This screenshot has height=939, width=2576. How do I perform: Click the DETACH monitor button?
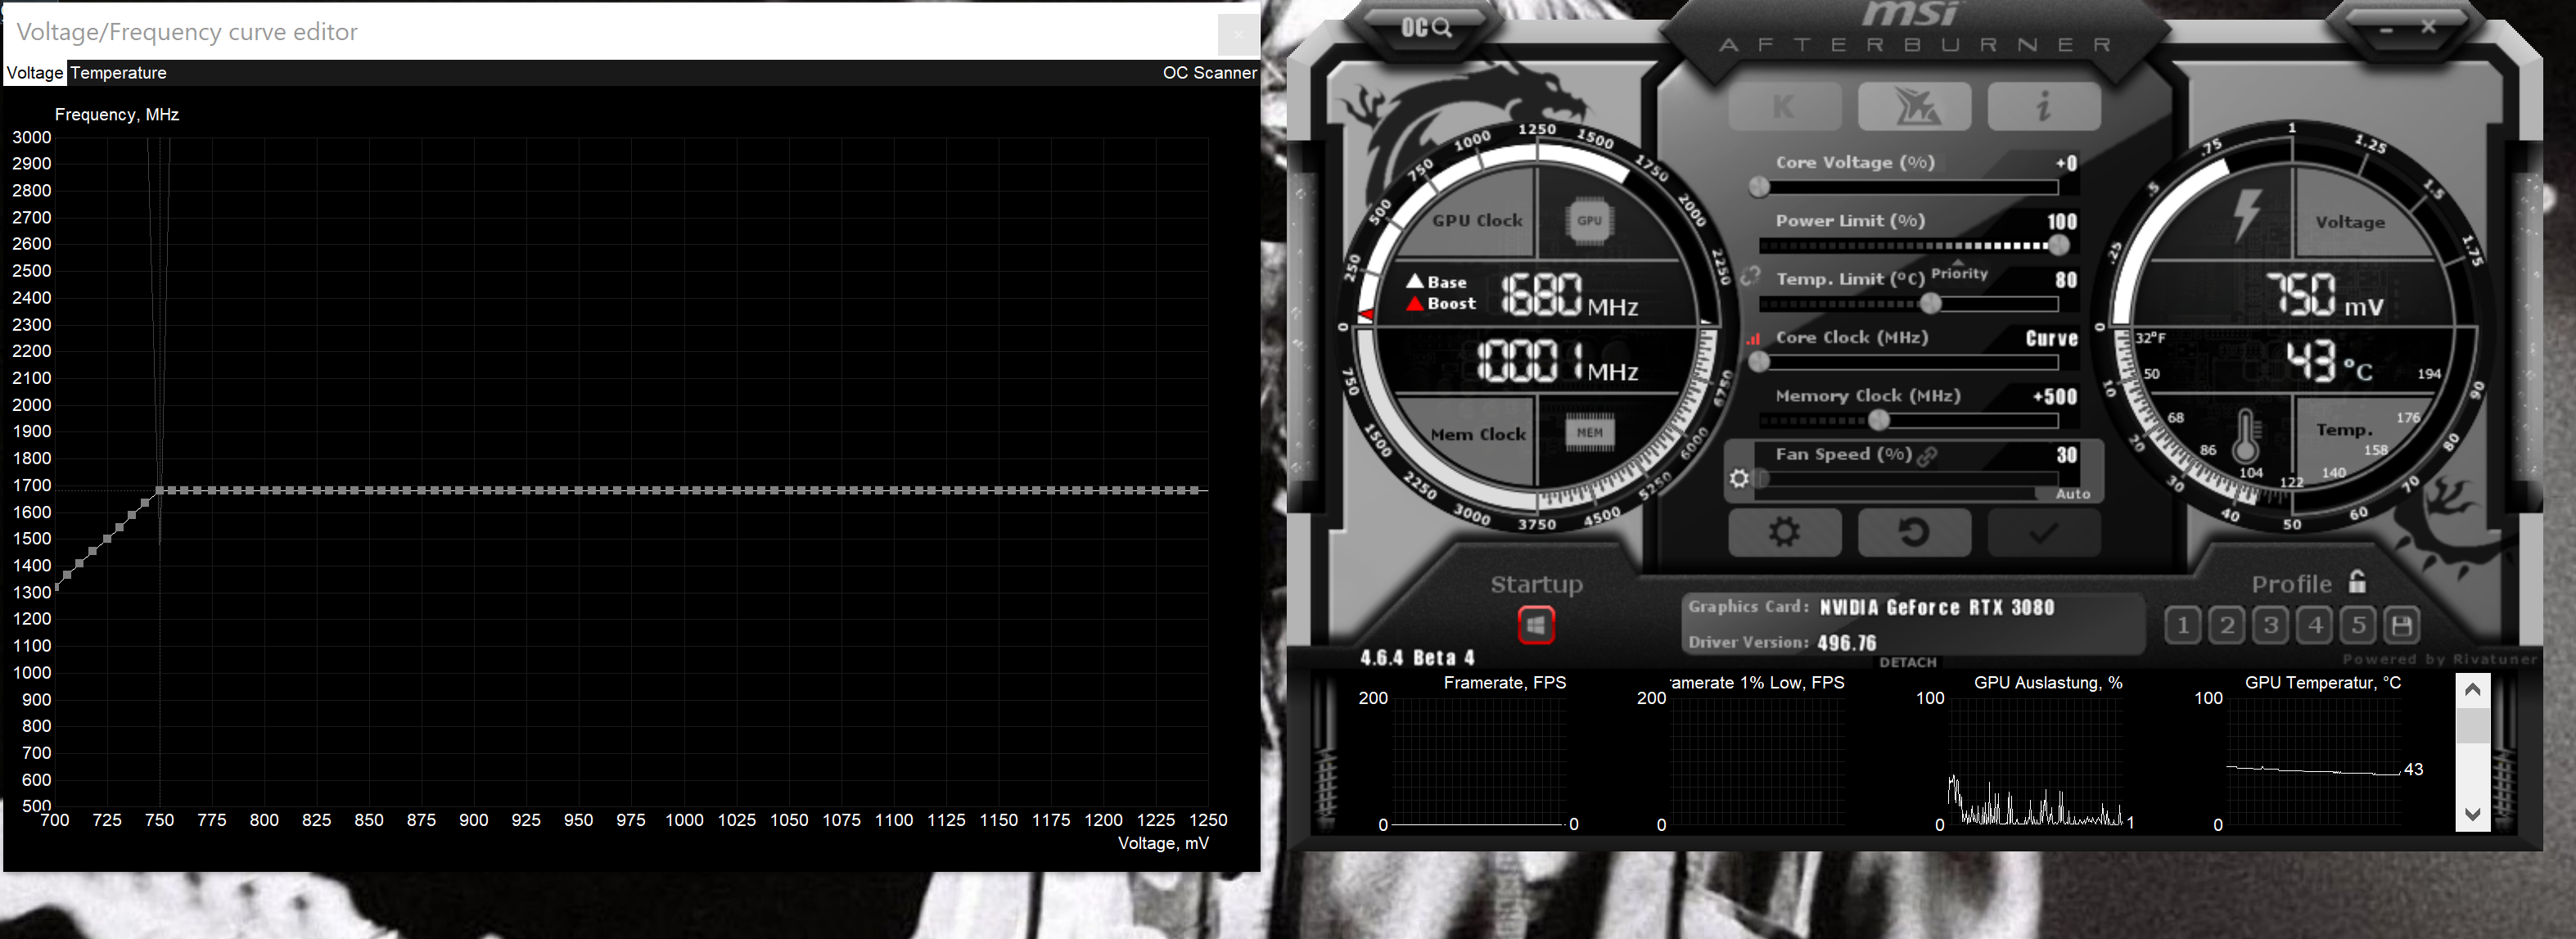(x=1907, y=662)
